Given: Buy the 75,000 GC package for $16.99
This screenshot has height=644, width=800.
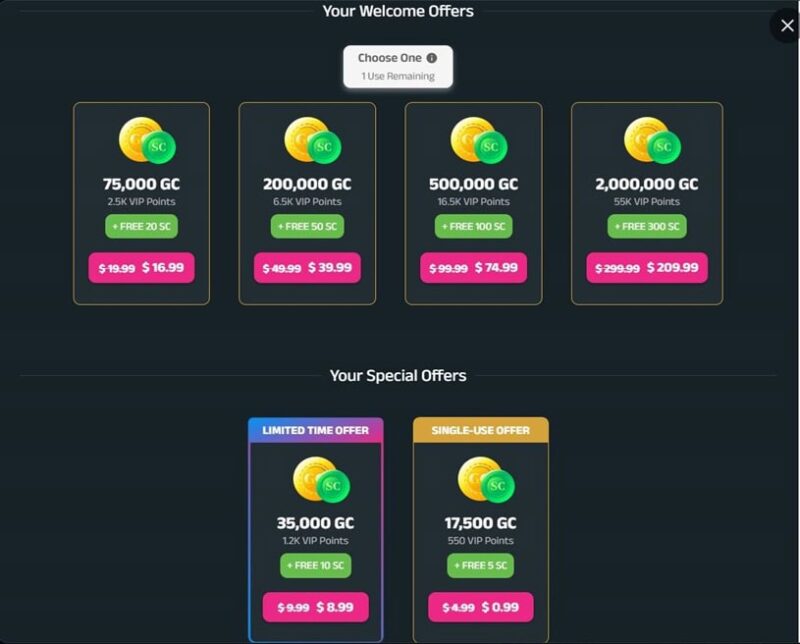Looking at the screenshot, I should pos(141,267).
